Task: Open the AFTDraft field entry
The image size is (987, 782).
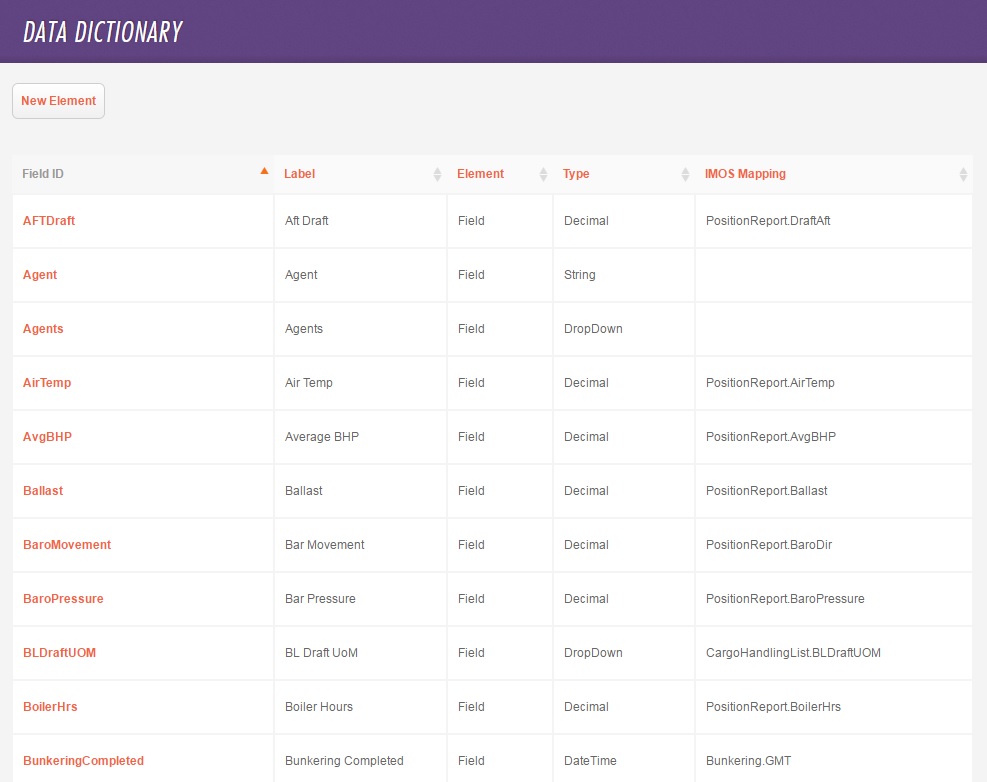Action: pos(48,220)
